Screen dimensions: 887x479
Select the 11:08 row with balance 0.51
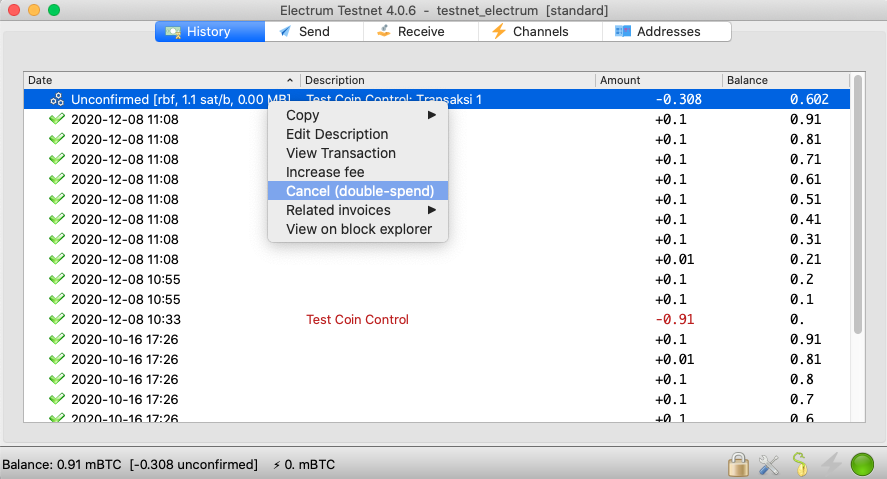tap(436, 200)
